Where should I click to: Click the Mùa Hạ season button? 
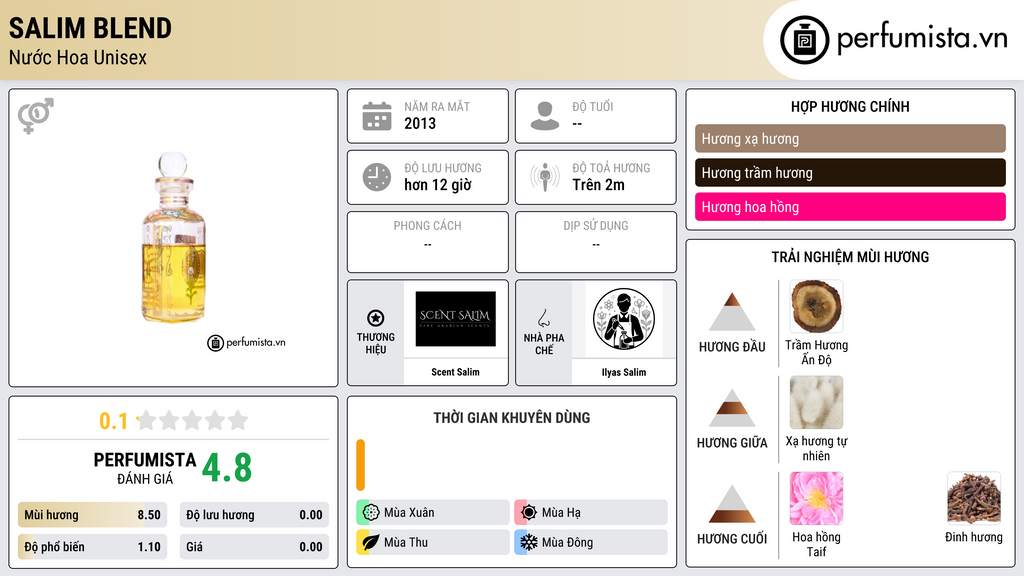[591, 512]
